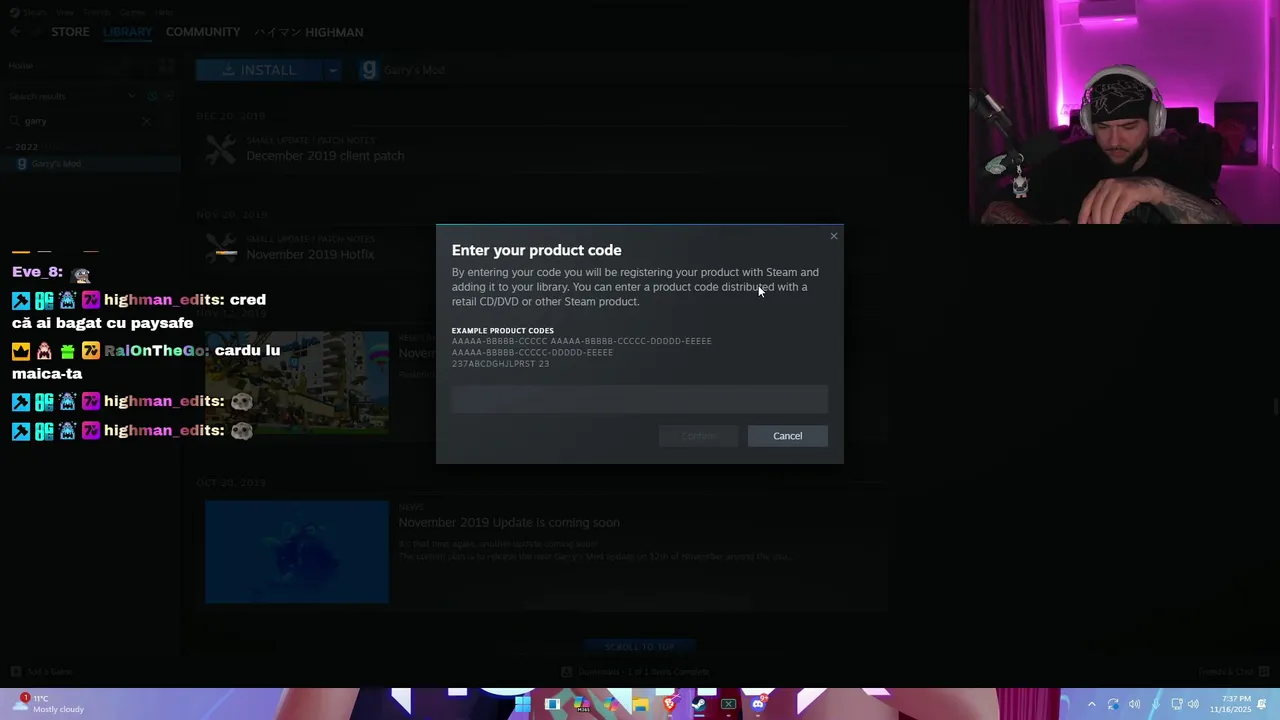Show hidden tray icons chevron

pos(1092,704)
